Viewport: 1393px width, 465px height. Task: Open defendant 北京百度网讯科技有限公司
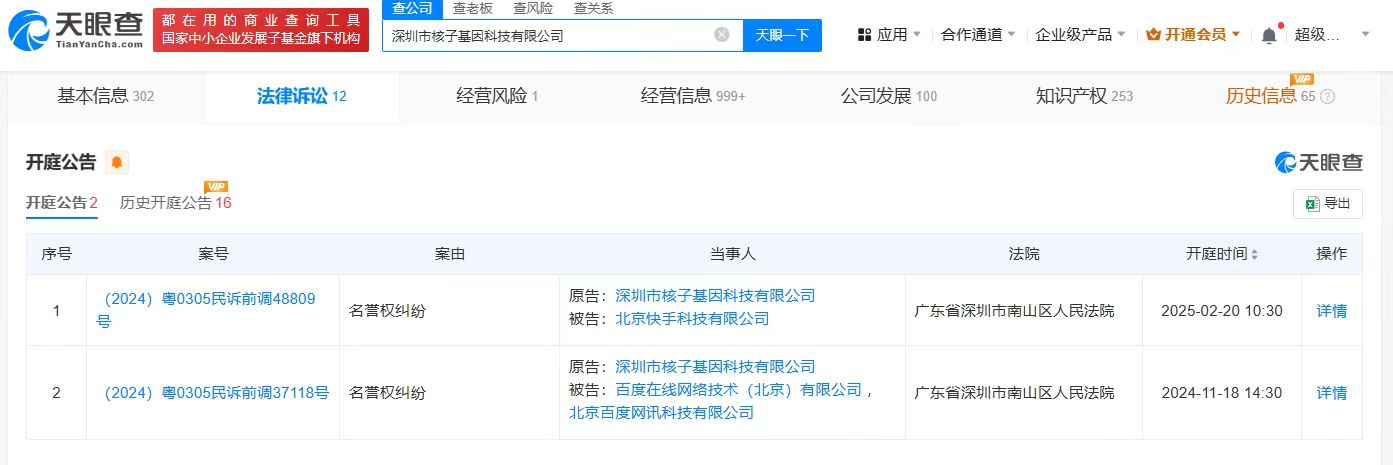661,413
